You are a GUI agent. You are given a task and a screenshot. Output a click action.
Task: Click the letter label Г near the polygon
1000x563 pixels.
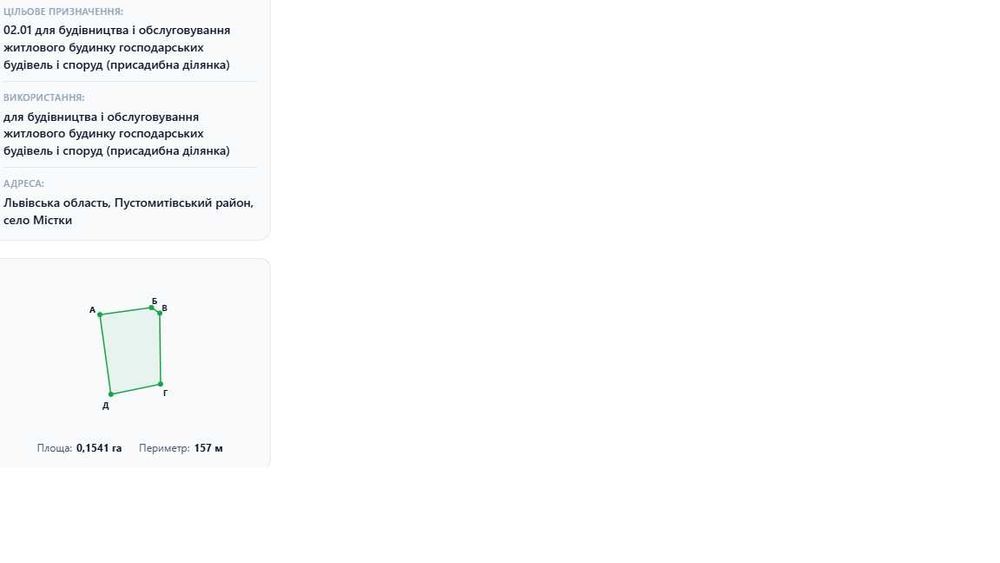(x=165, y=393)
